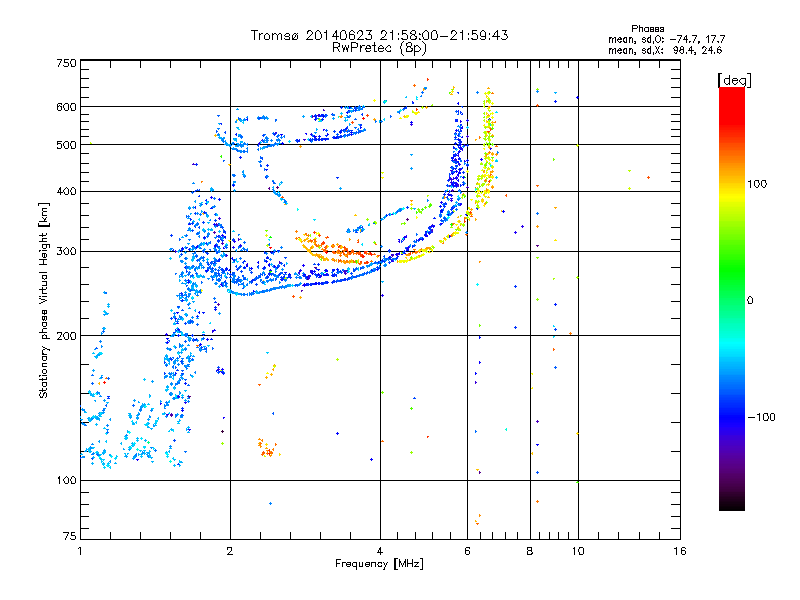800x600 pixels.
Task: Click the x-axis label '1'
Action: tap(80, 551)
